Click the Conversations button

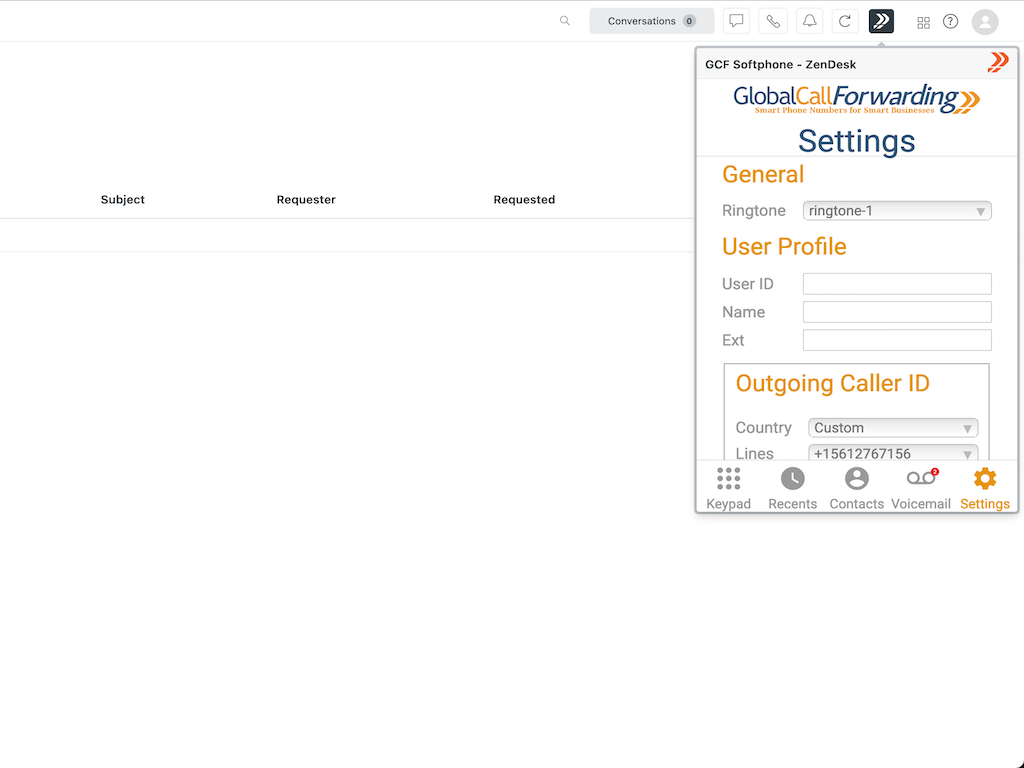tap(651, 21)
